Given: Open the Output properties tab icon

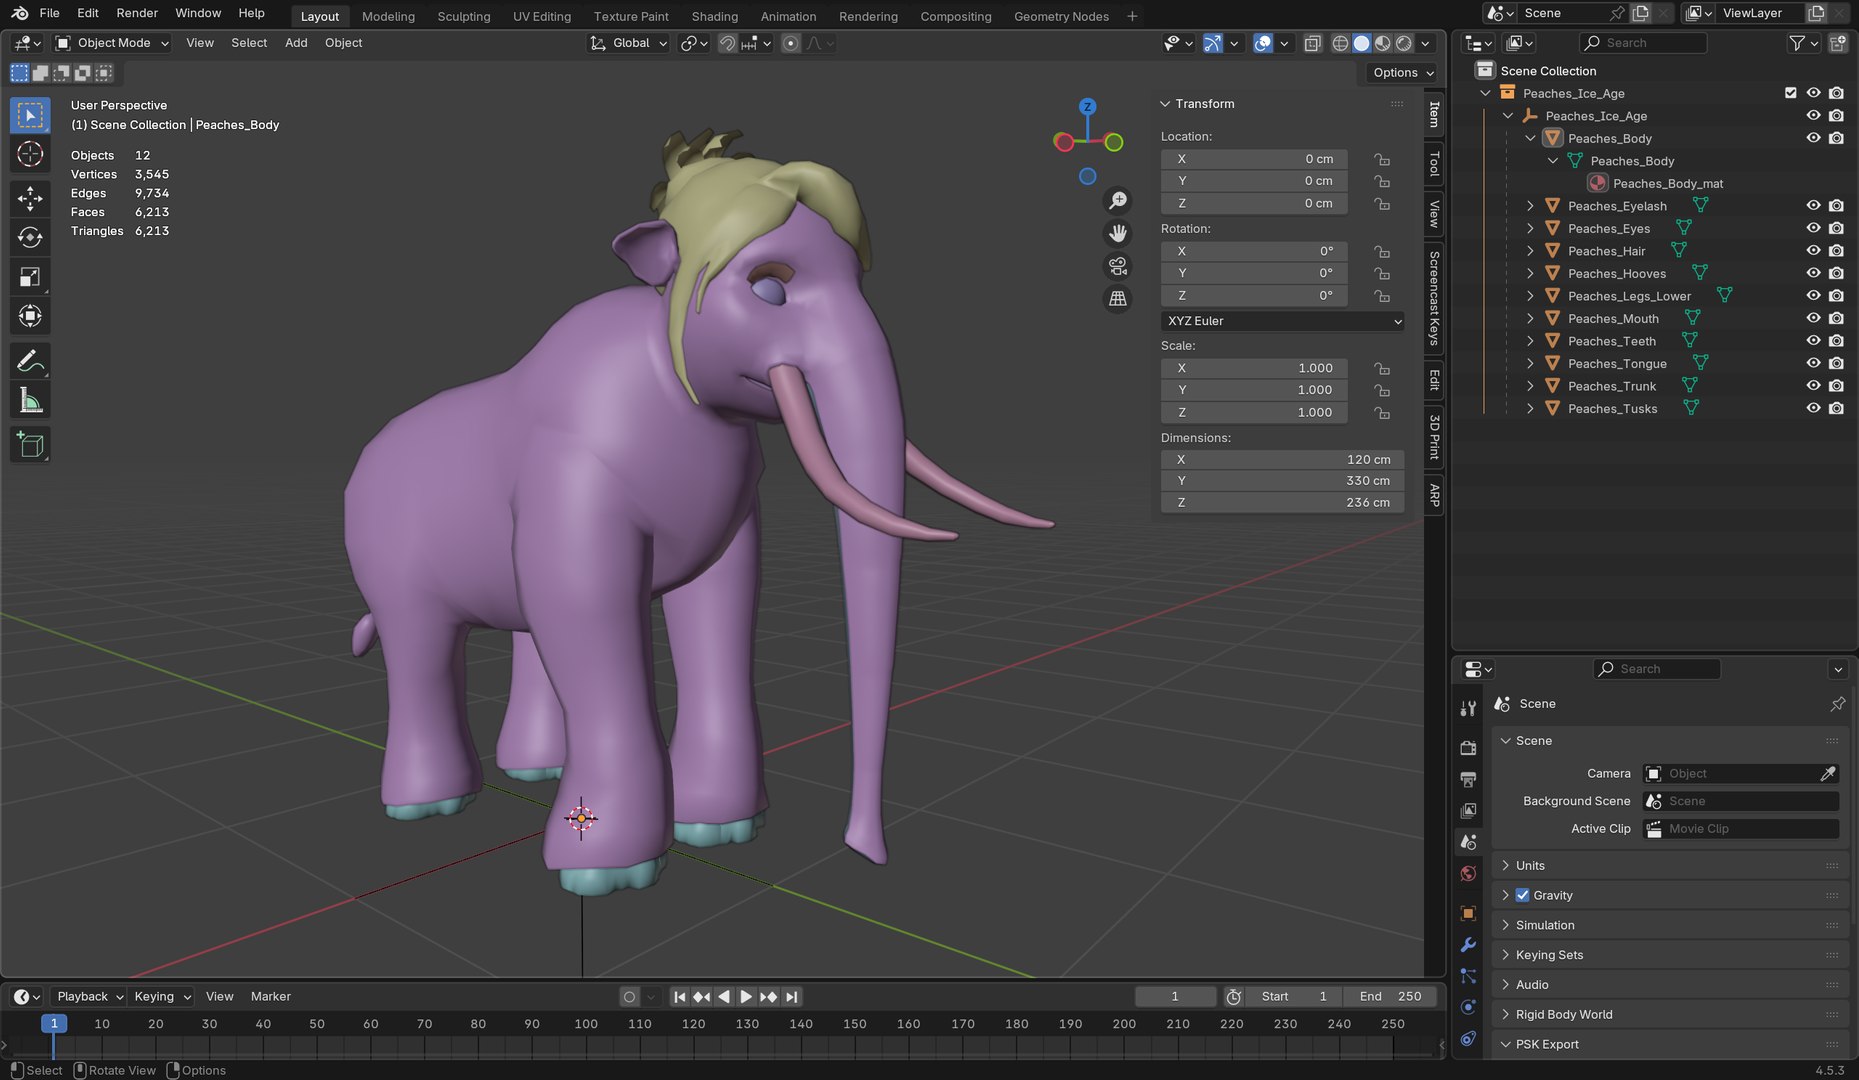Looking at the screenshot, I should click(1468, 779).
